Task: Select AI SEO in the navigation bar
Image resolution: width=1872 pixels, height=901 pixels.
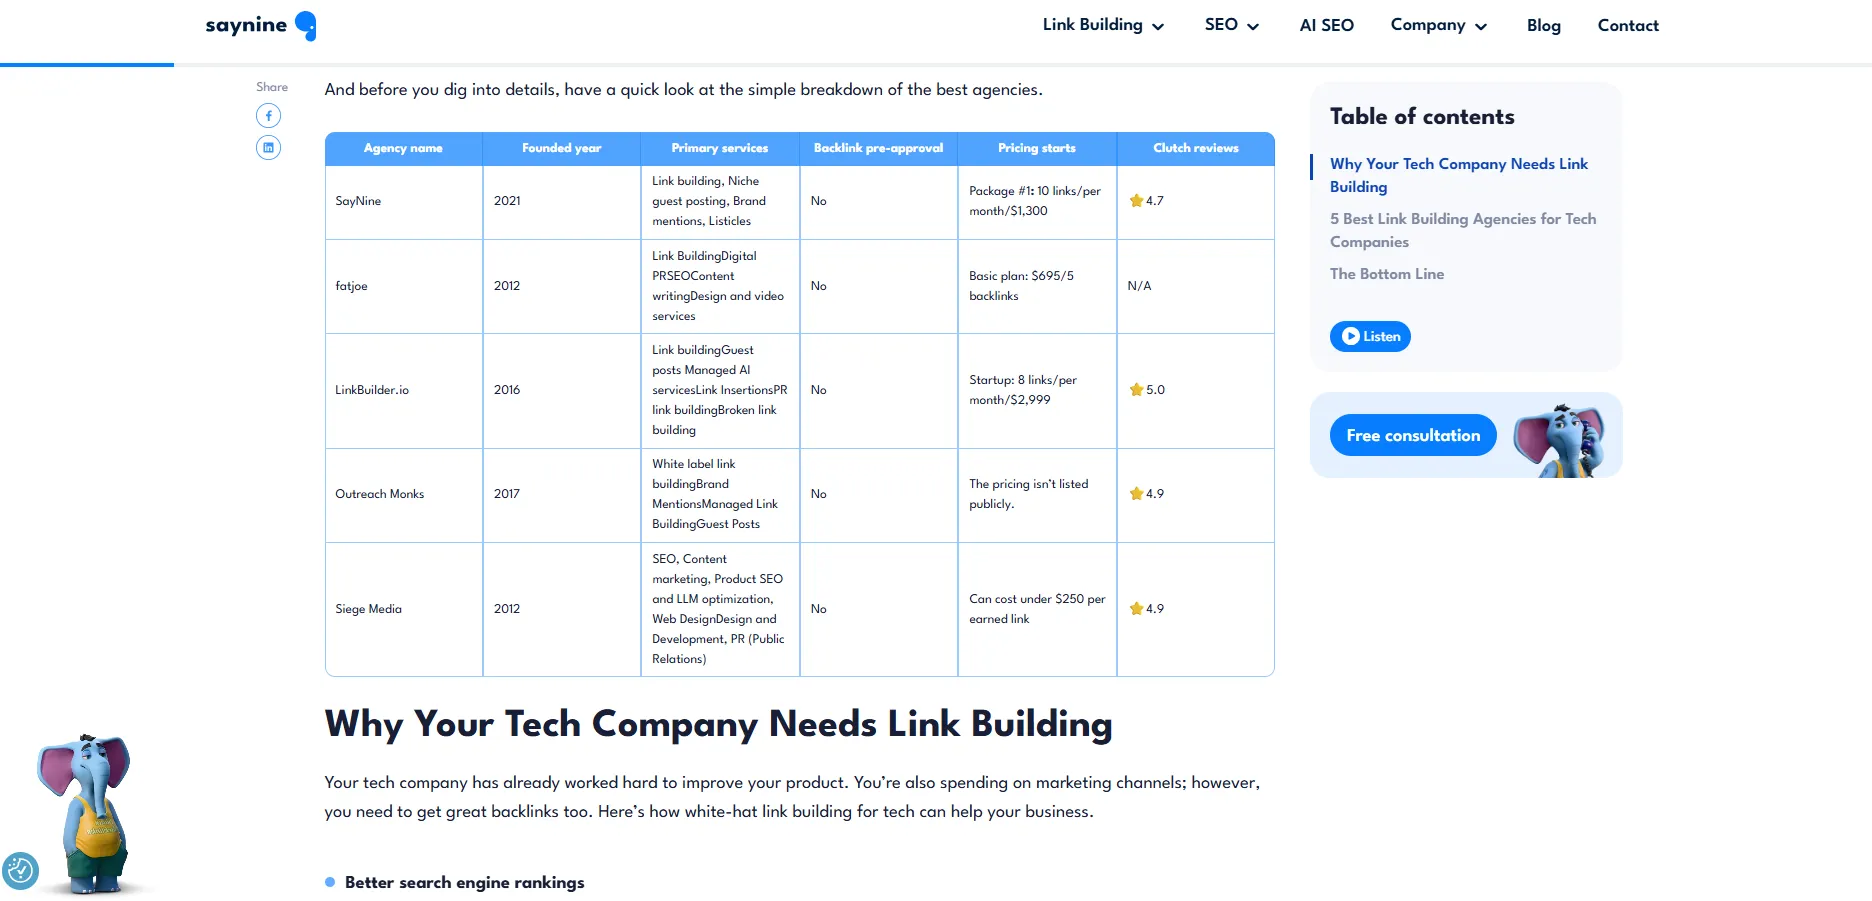Action: coord(1327,25)
